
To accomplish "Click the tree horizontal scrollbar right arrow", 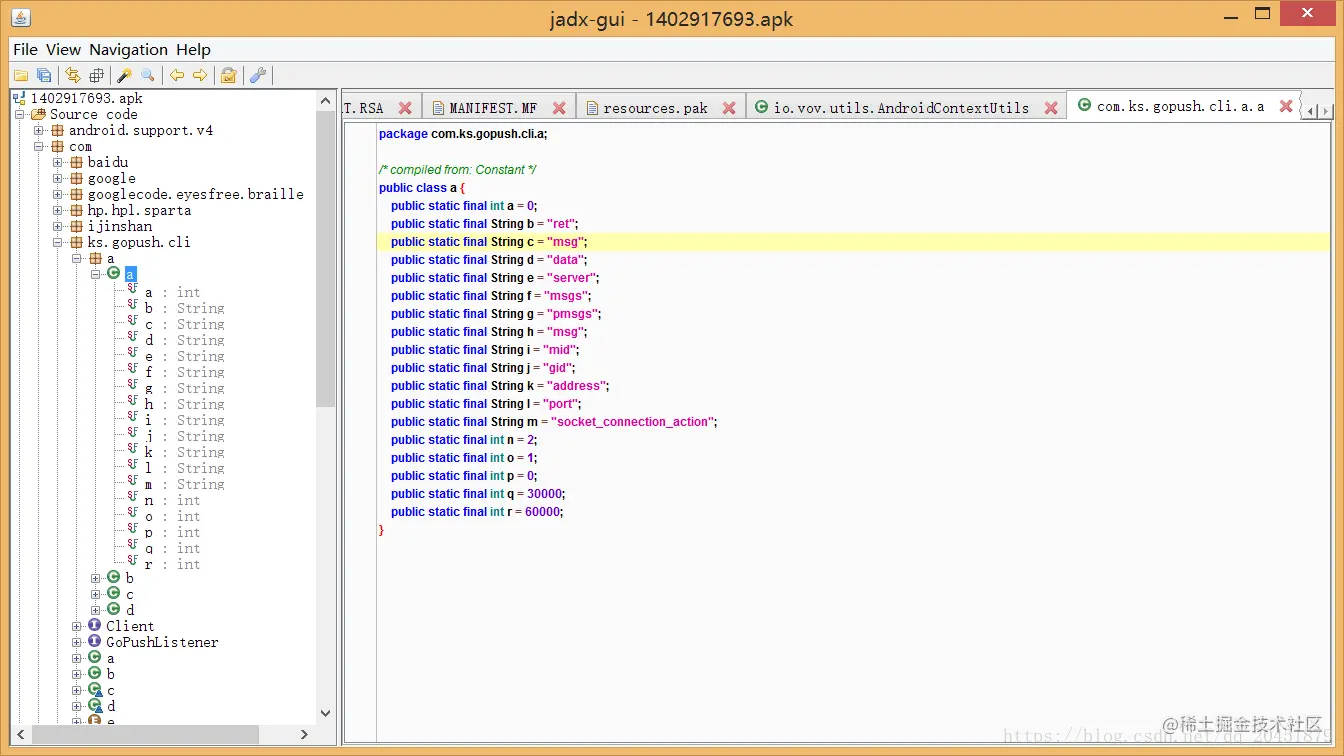I will 305,734.
